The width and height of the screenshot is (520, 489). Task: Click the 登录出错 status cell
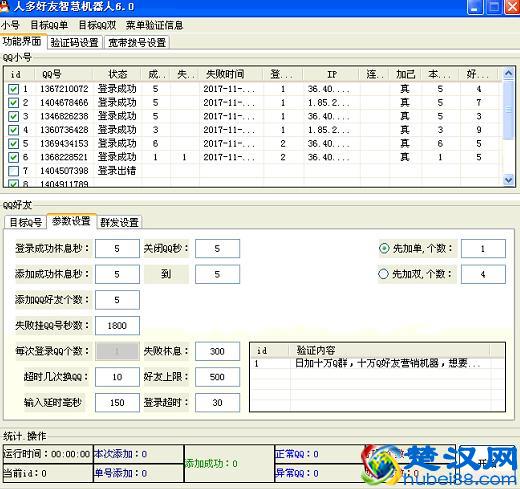click(x=117, y=171)
